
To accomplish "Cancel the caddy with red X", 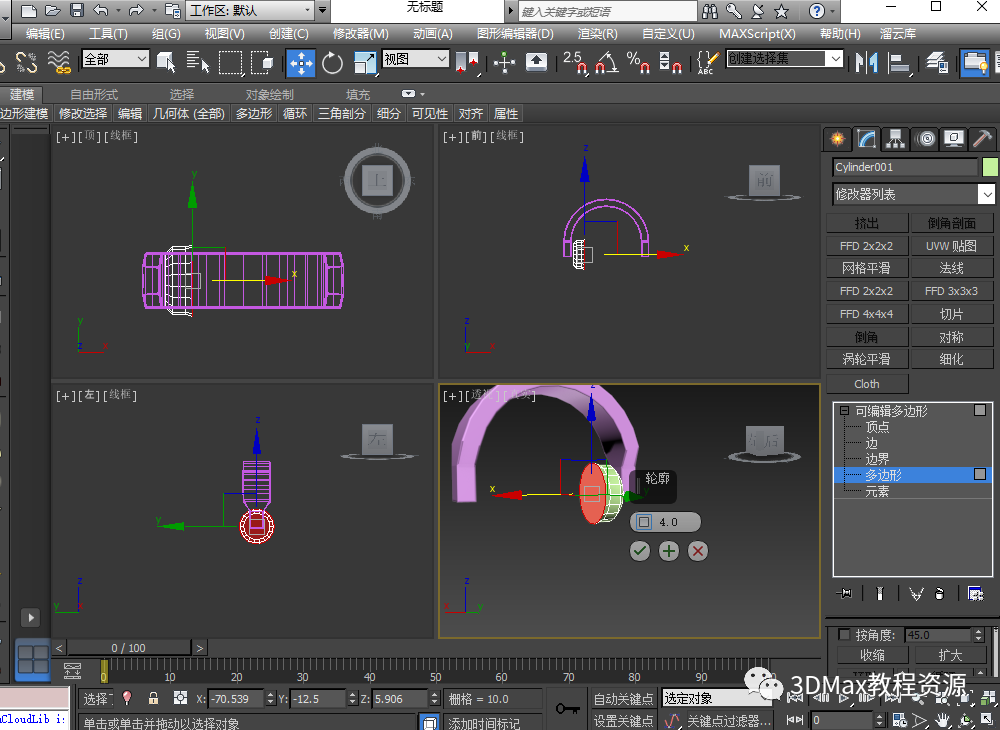I will (698, 550).
